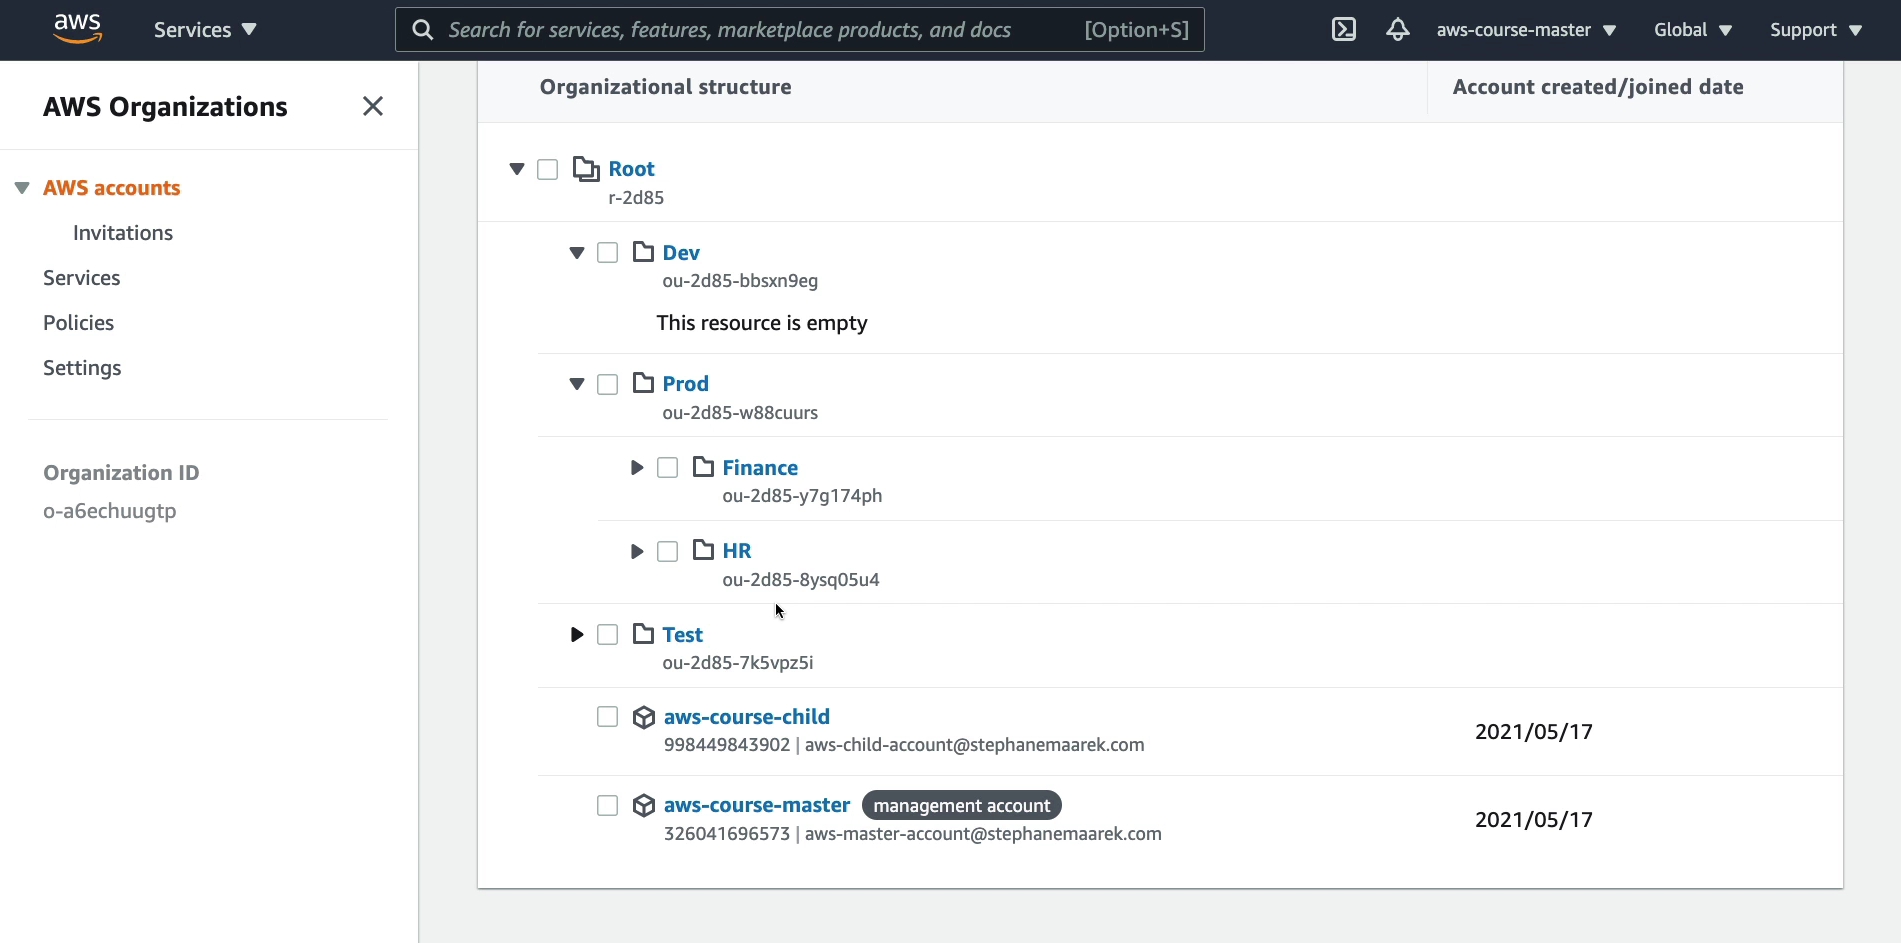Collapse the Dev organizational unit
Screen dimensions: 1901x943
577,253
